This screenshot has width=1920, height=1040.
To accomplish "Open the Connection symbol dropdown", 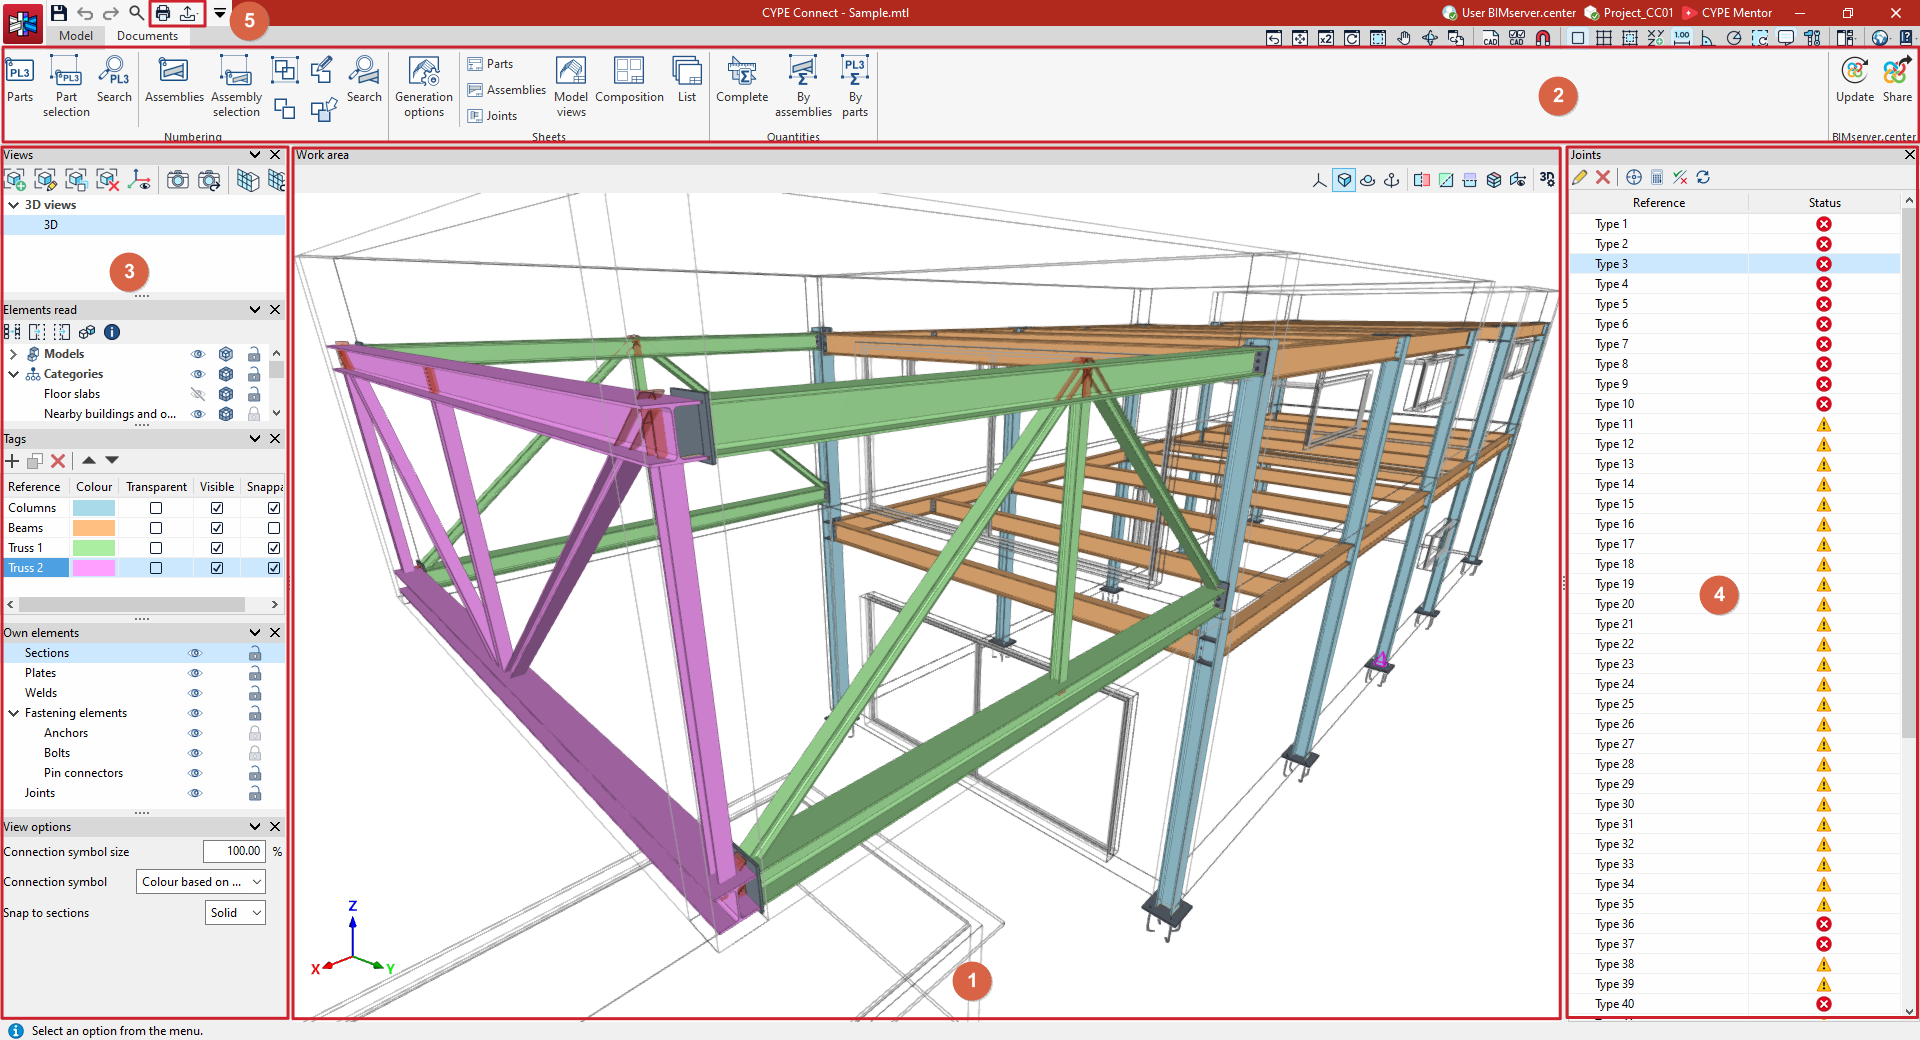I will click(x=200, y=882).
